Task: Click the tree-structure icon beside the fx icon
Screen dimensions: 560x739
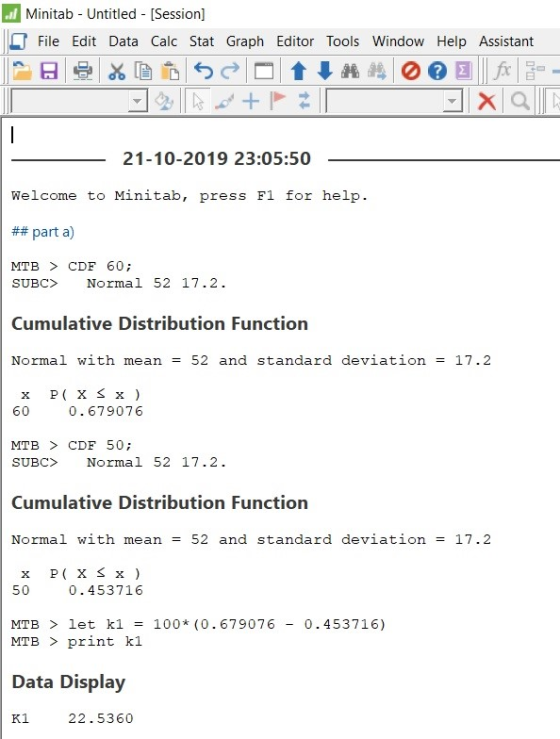Action: [535, 71]
